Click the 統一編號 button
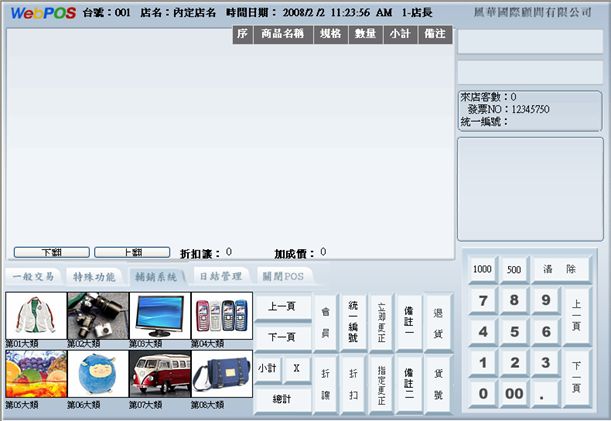Viewport: 611px width, 421px height. (x=353, y=322)
